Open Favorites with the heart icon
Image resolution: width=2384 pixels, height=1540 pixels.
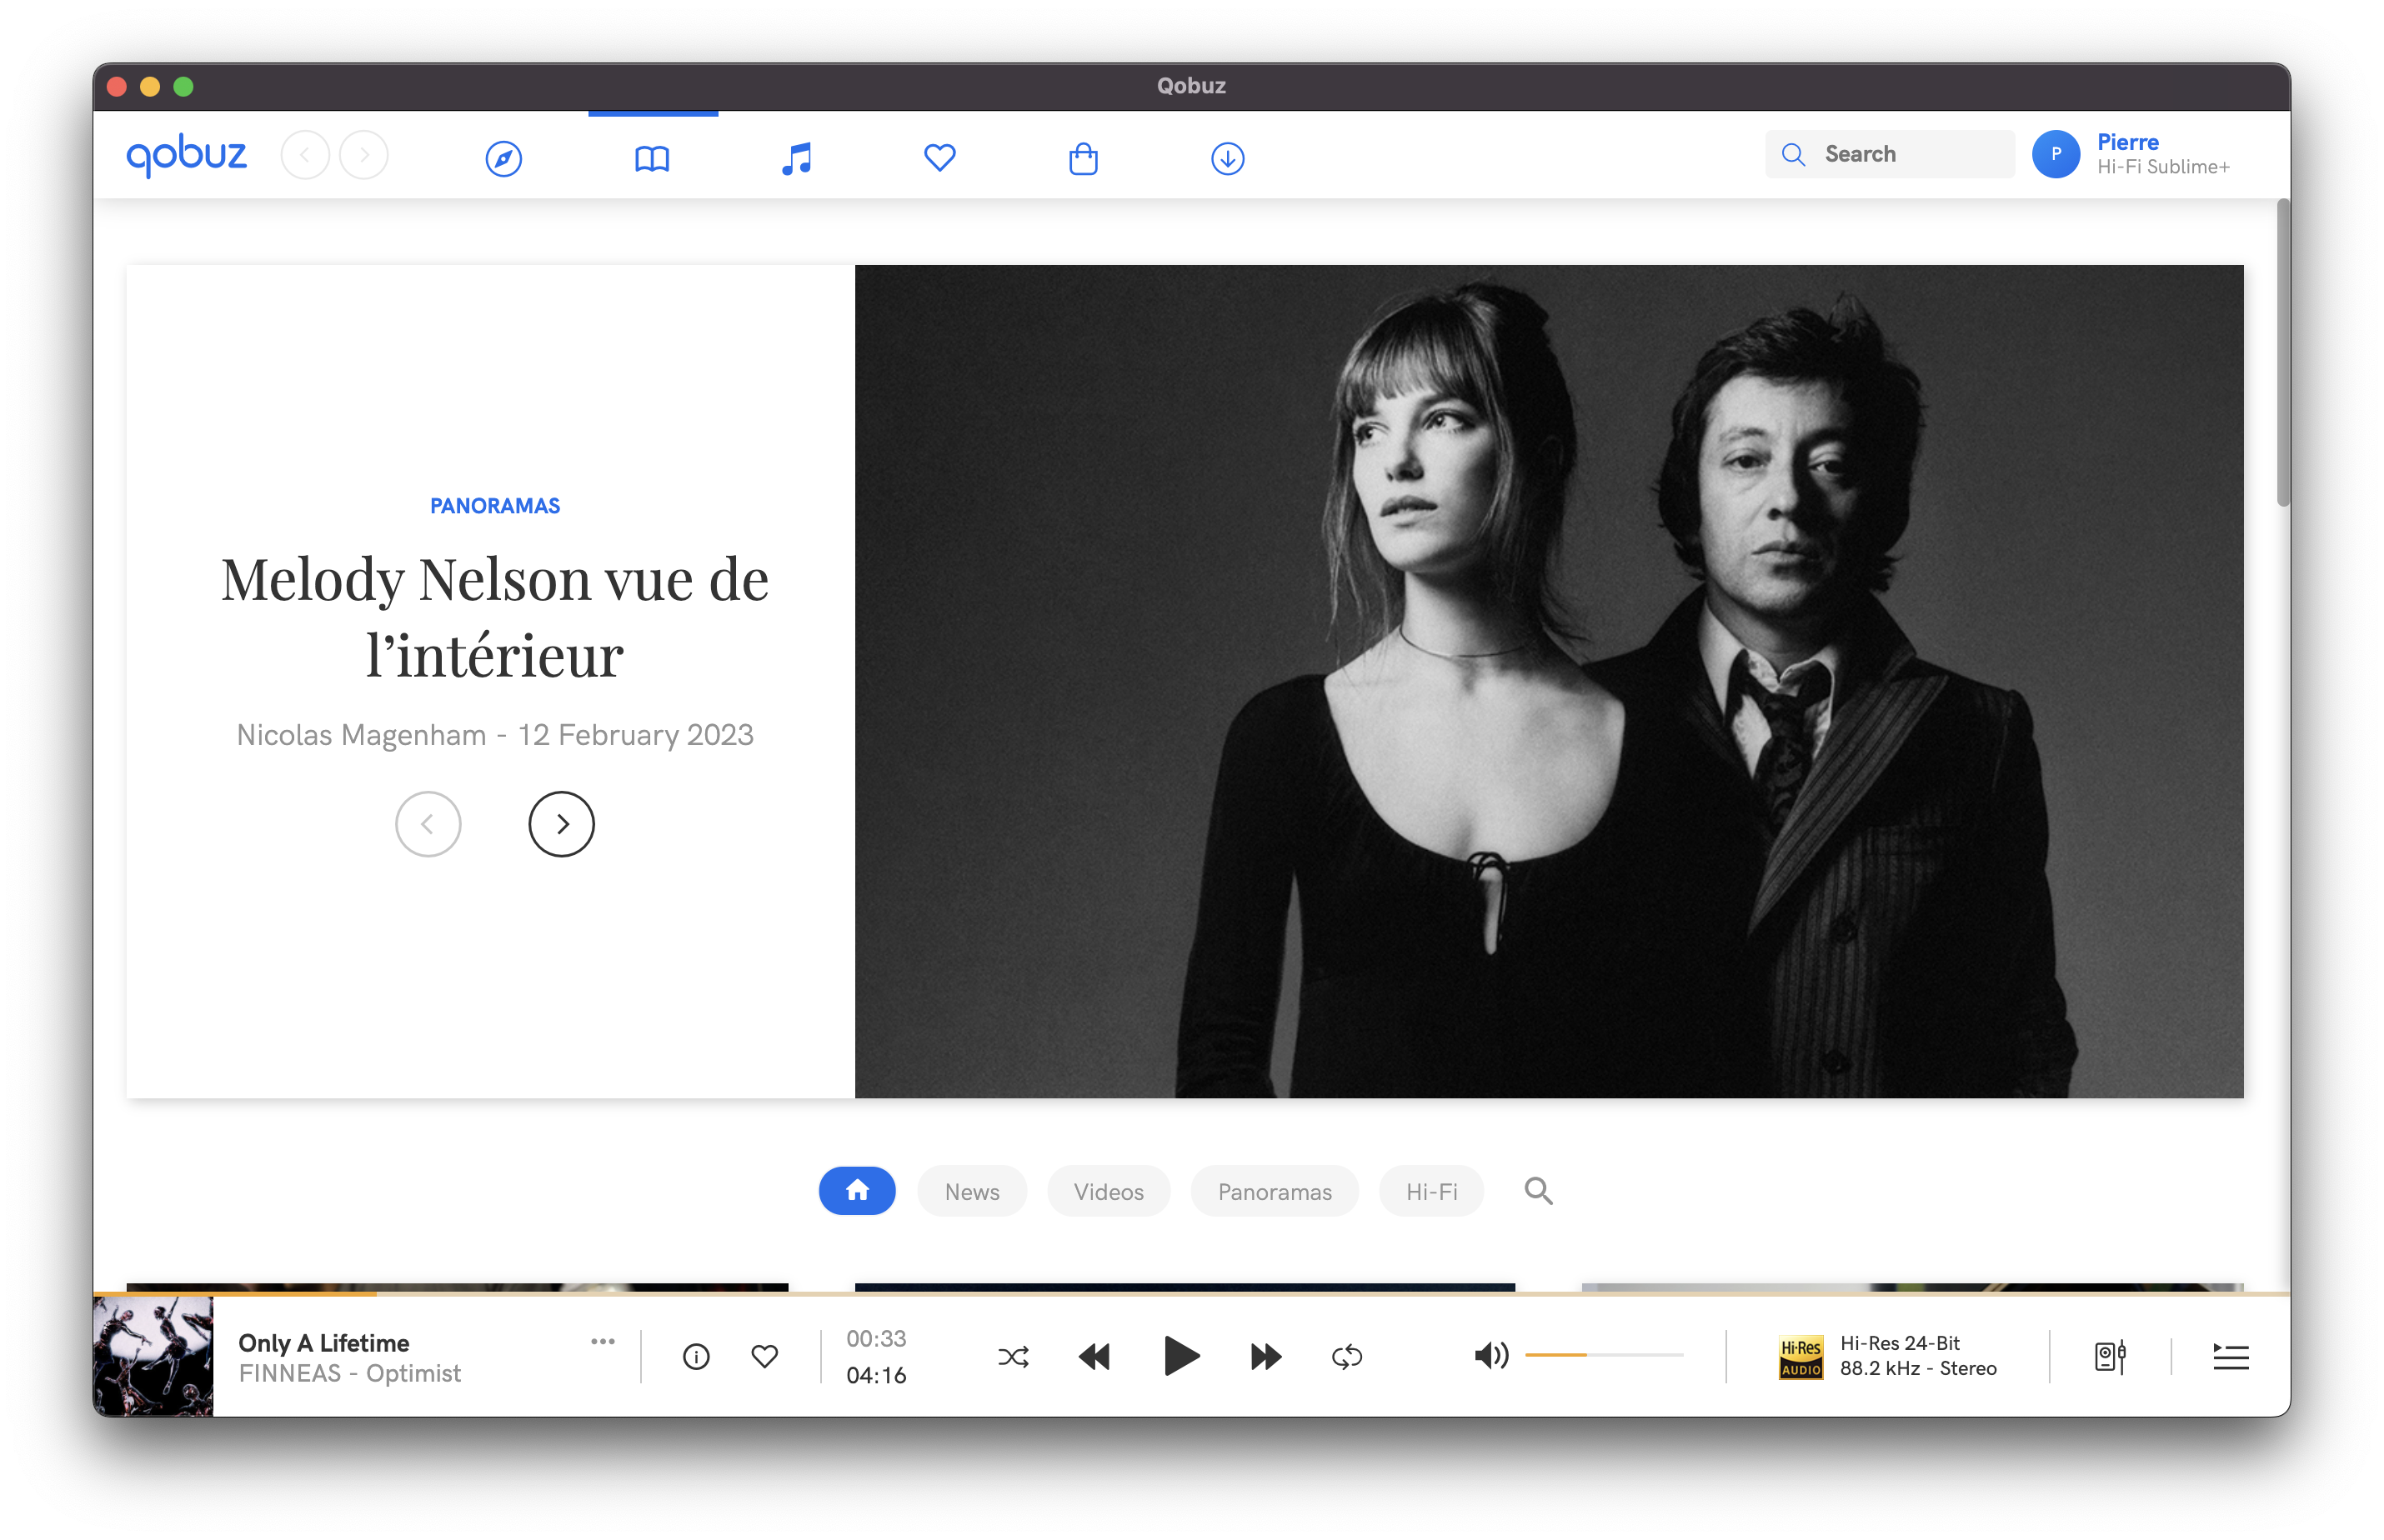click(939, 157)
